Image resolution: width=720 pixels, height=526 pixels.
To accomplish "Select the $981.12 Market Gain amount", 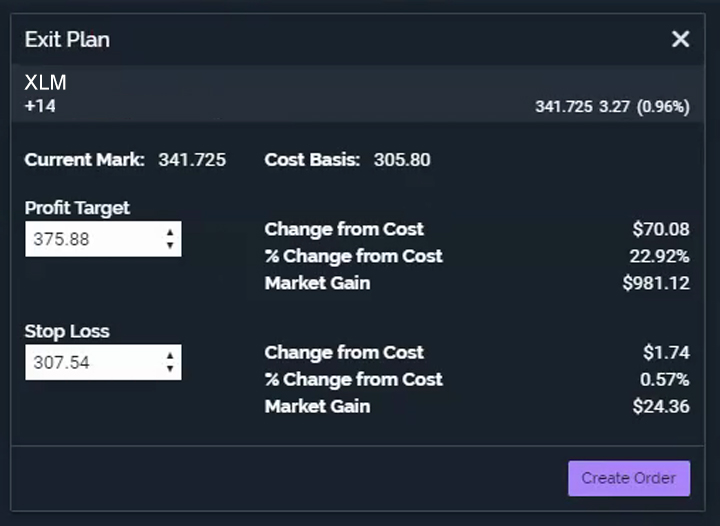I will pyautogui.click(x=655, y=283).
